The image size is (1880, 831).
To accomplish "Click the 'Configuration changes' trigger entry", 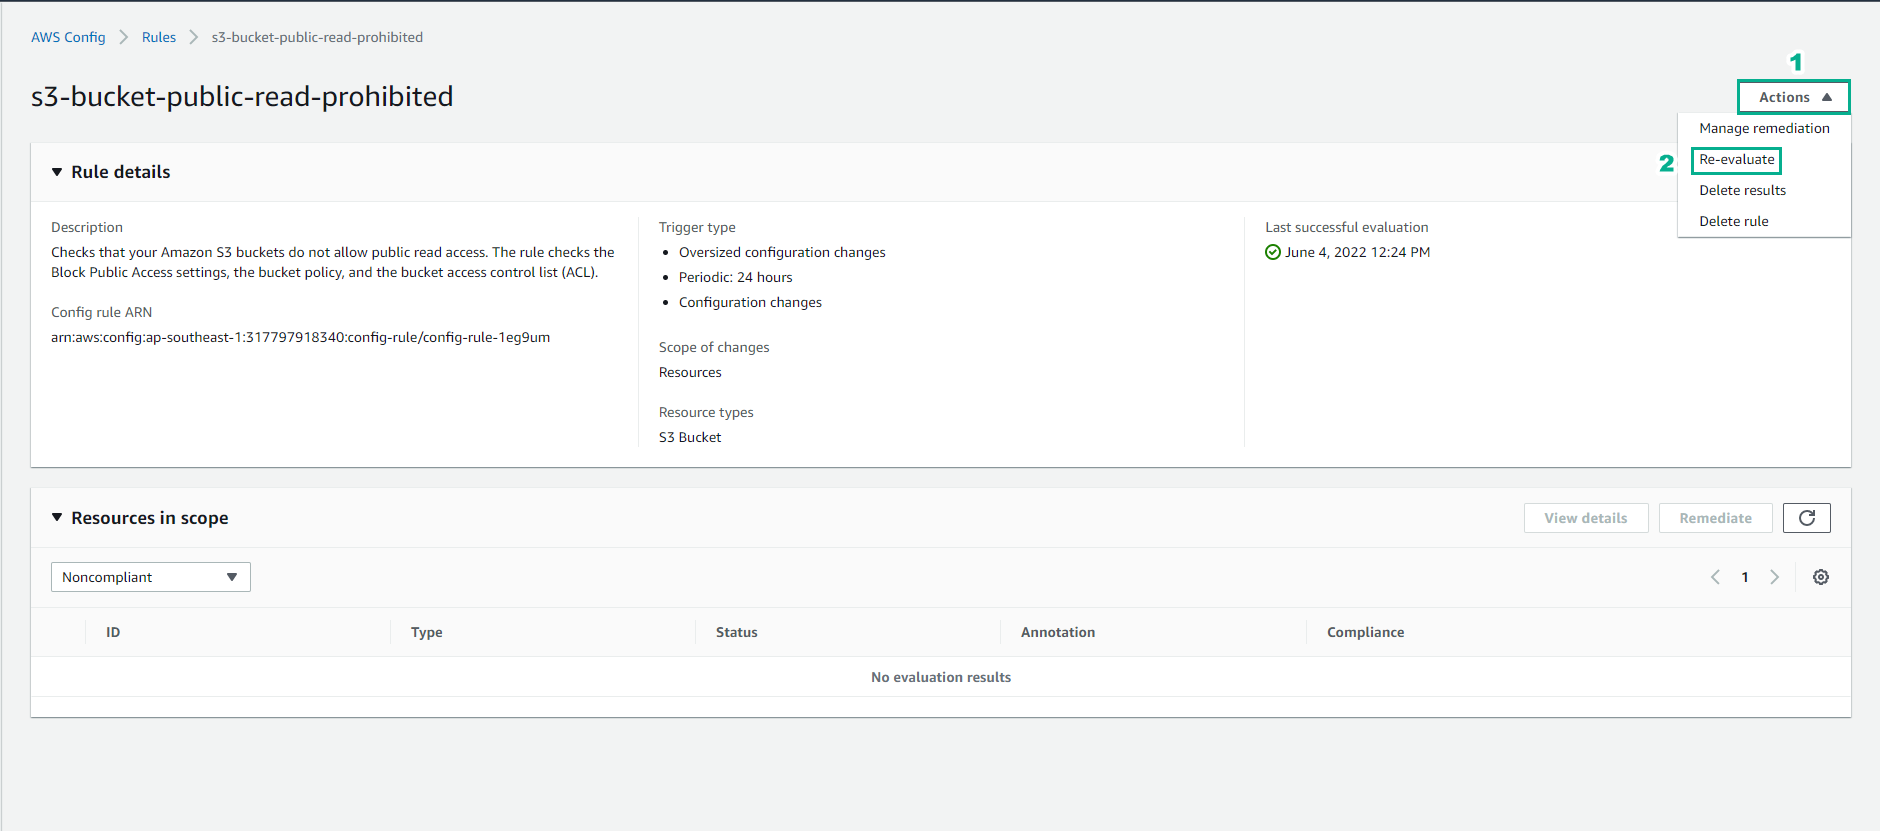I will [750, 302].
